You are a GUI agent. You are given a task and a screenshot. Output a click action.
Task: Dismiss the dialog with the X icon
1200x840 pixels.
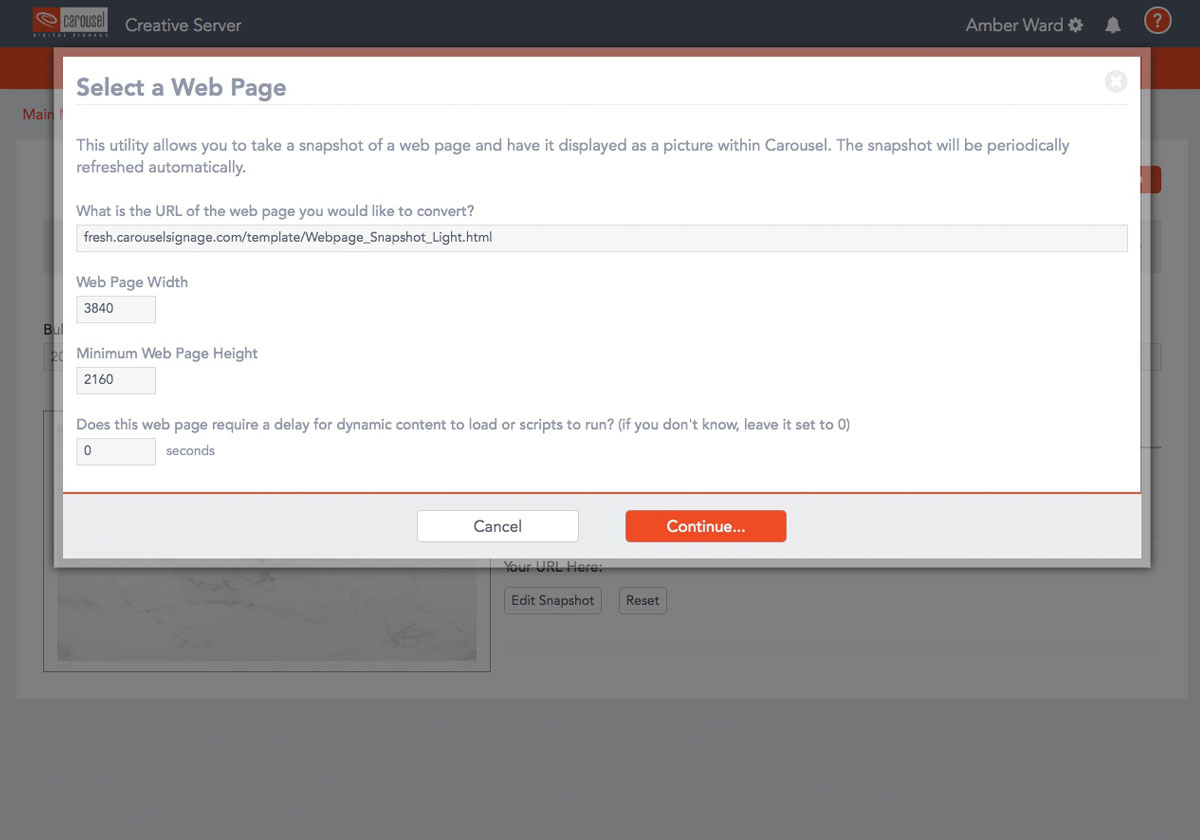(1116, 82)
